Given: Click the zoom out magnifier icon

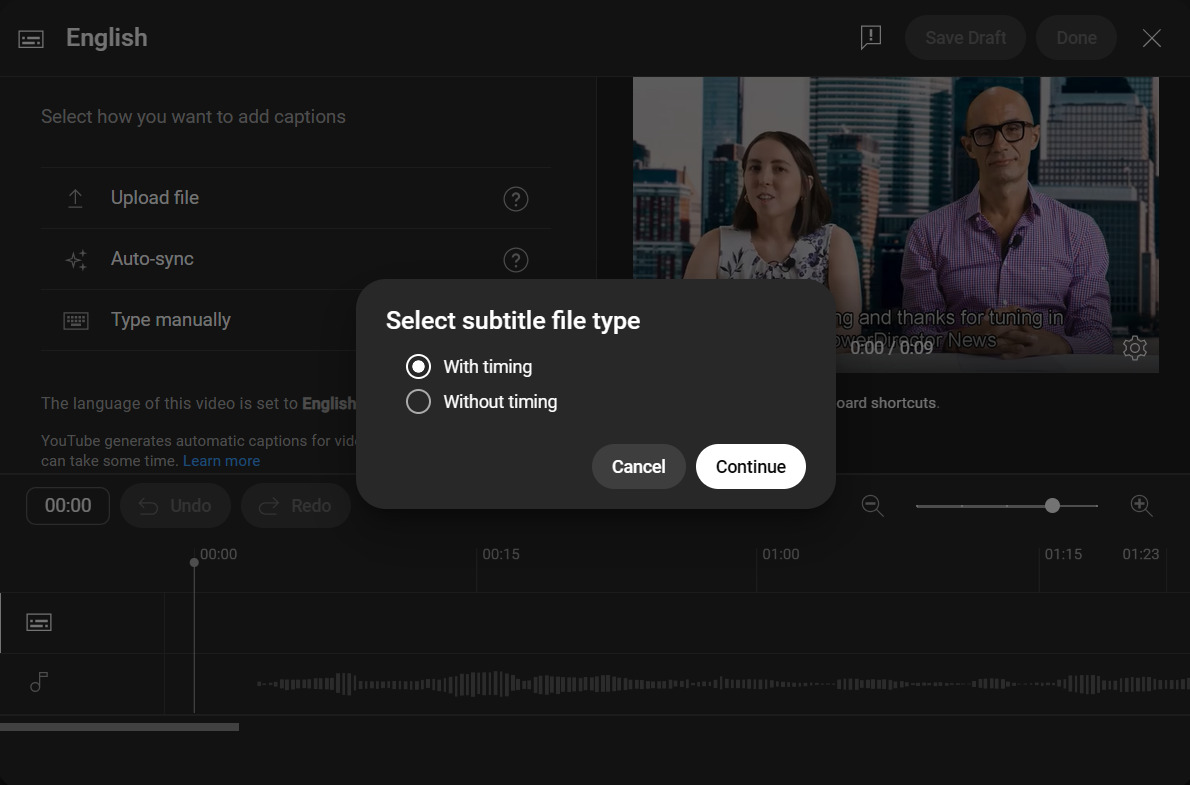Looking at the screenshot, I should [x=872, y=506].
